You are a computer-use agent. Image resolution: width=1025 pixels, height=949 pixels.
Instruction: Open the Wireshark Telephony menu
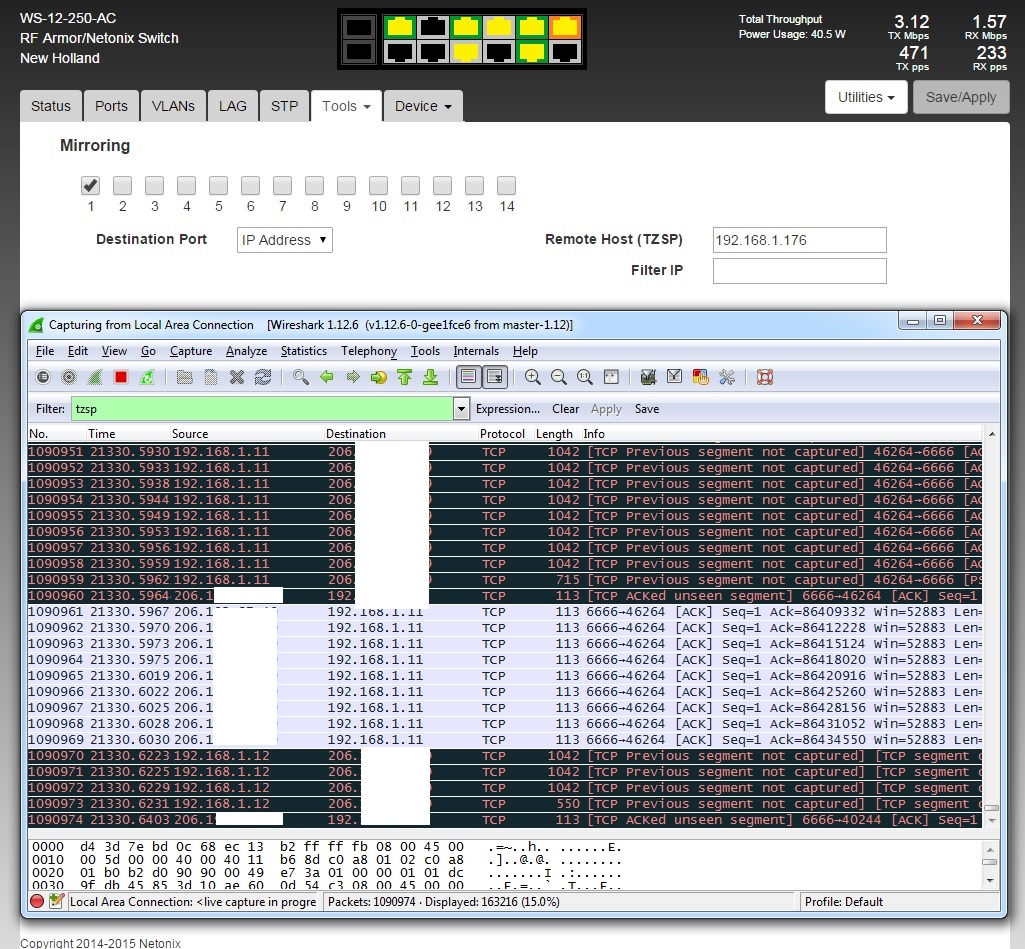point(369,351)
